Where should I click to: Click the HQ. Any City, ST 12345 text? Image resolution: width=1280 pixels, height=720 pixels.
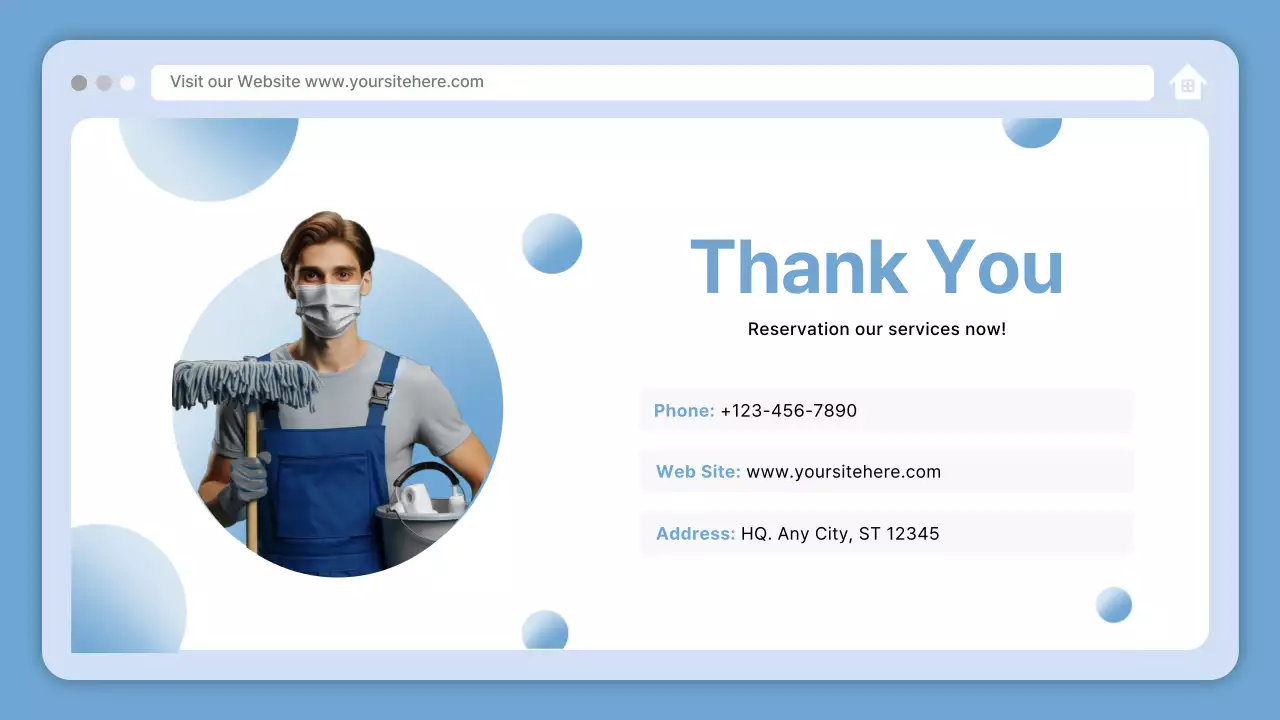click(x=840, y=534)
